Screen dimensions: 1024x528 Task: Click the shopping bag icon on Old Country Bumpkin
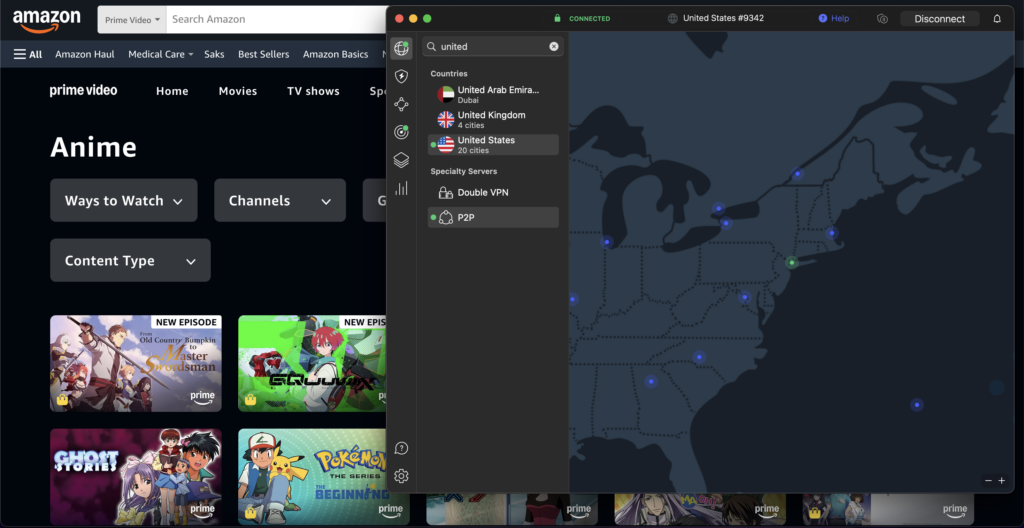62,399
